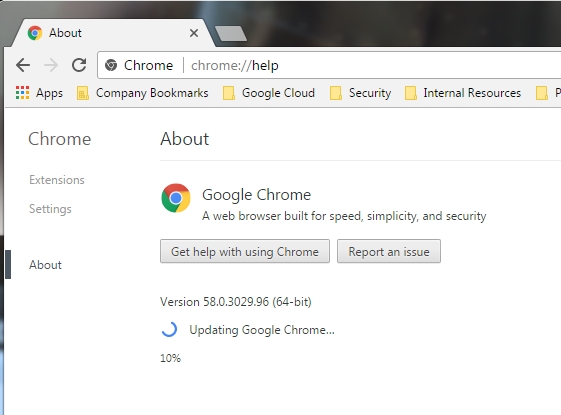Open Settings in the sidebar
This screenshot has width=561, height=415.
coord(50,209)
